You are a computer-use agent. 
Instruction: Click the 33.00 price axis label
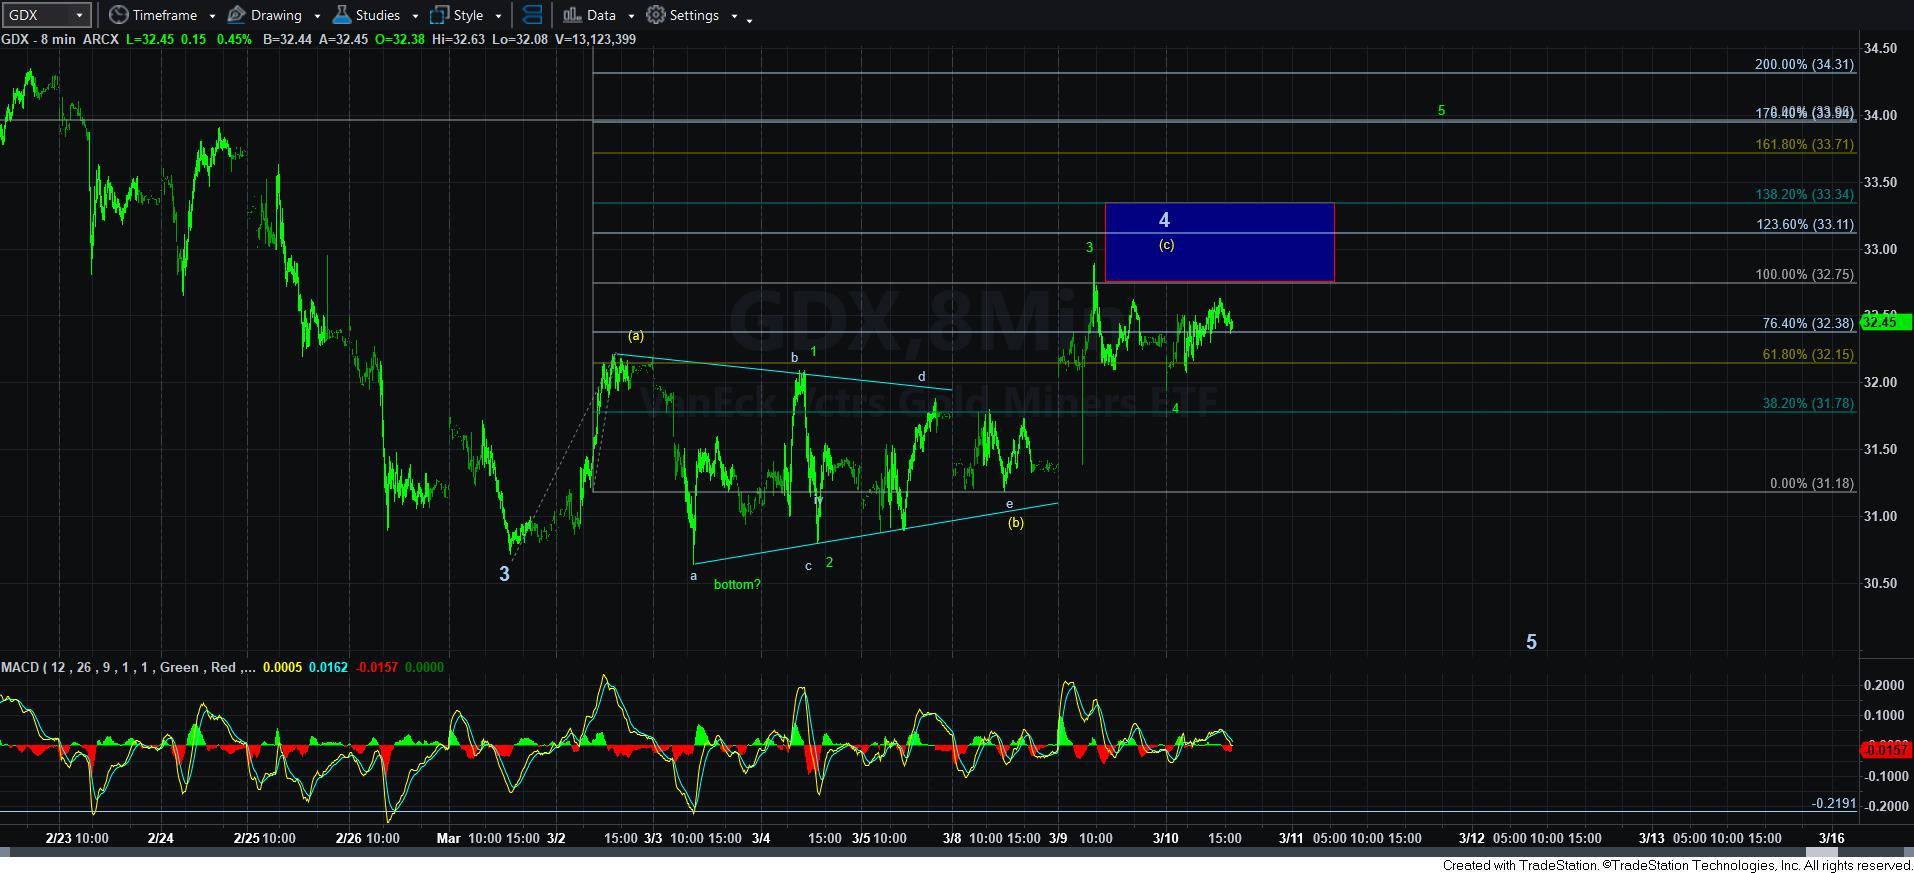[x=1880, y=249]
